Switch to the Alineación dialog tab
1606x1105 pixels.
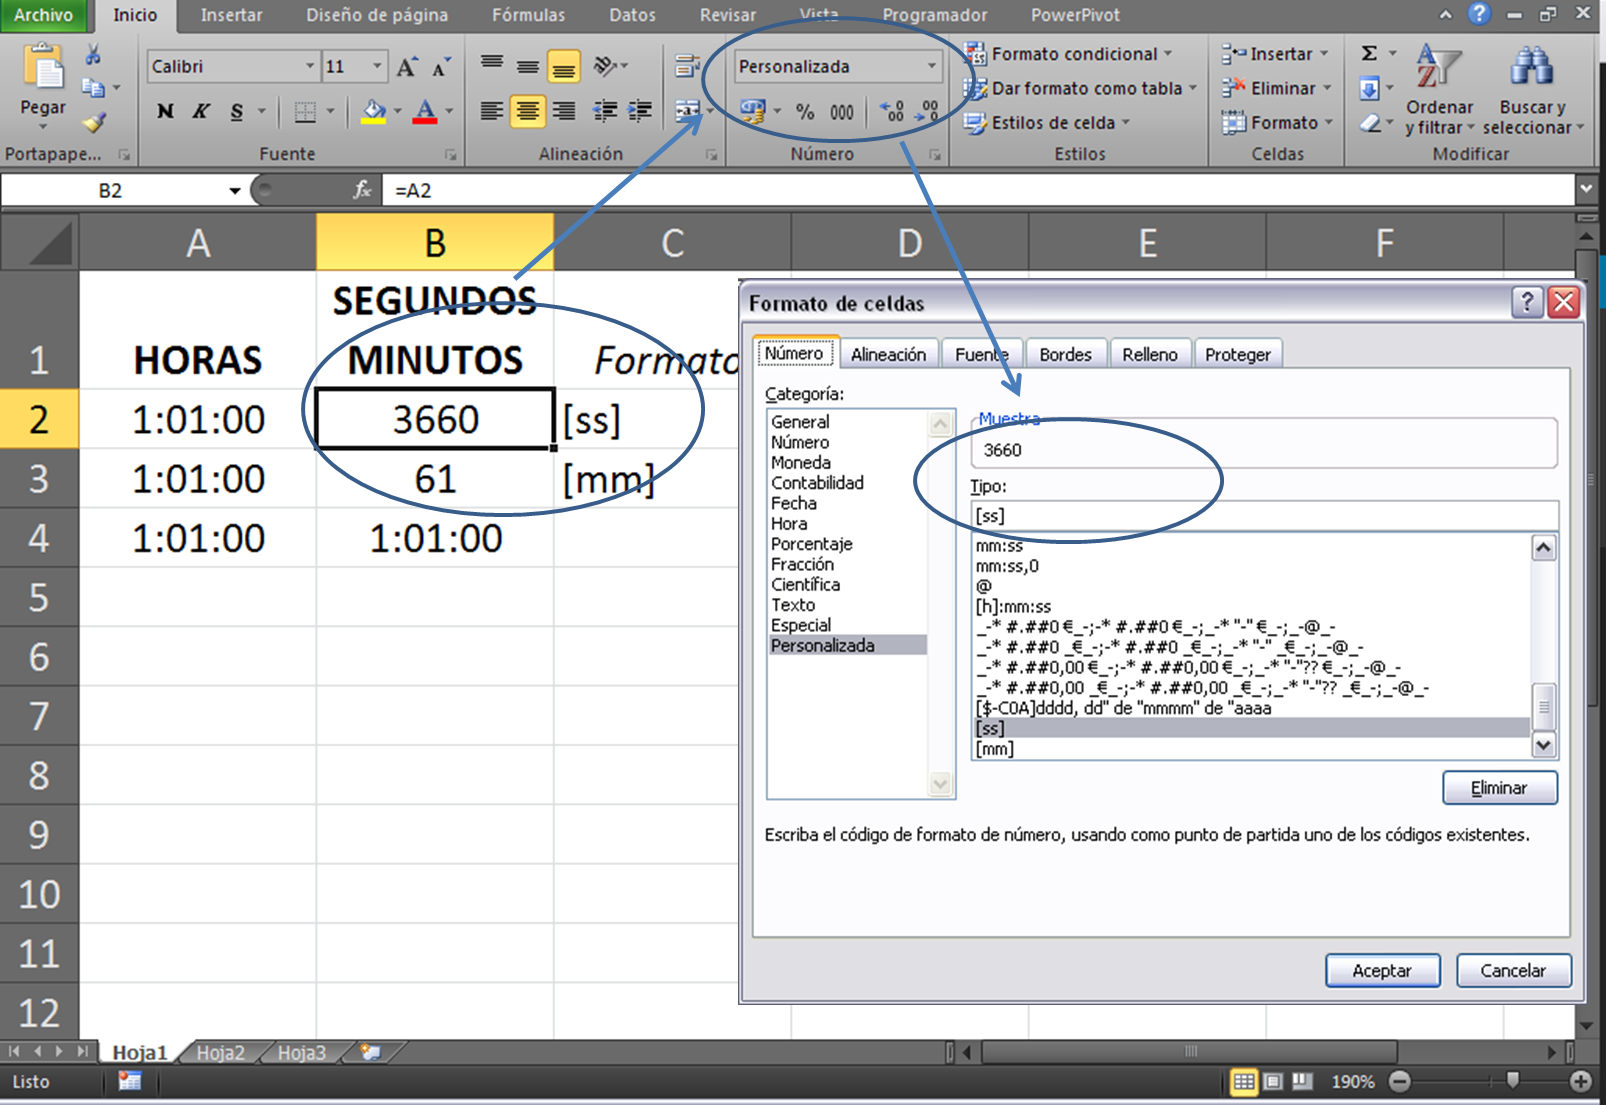pyautogui.click(x=888, y=355)
